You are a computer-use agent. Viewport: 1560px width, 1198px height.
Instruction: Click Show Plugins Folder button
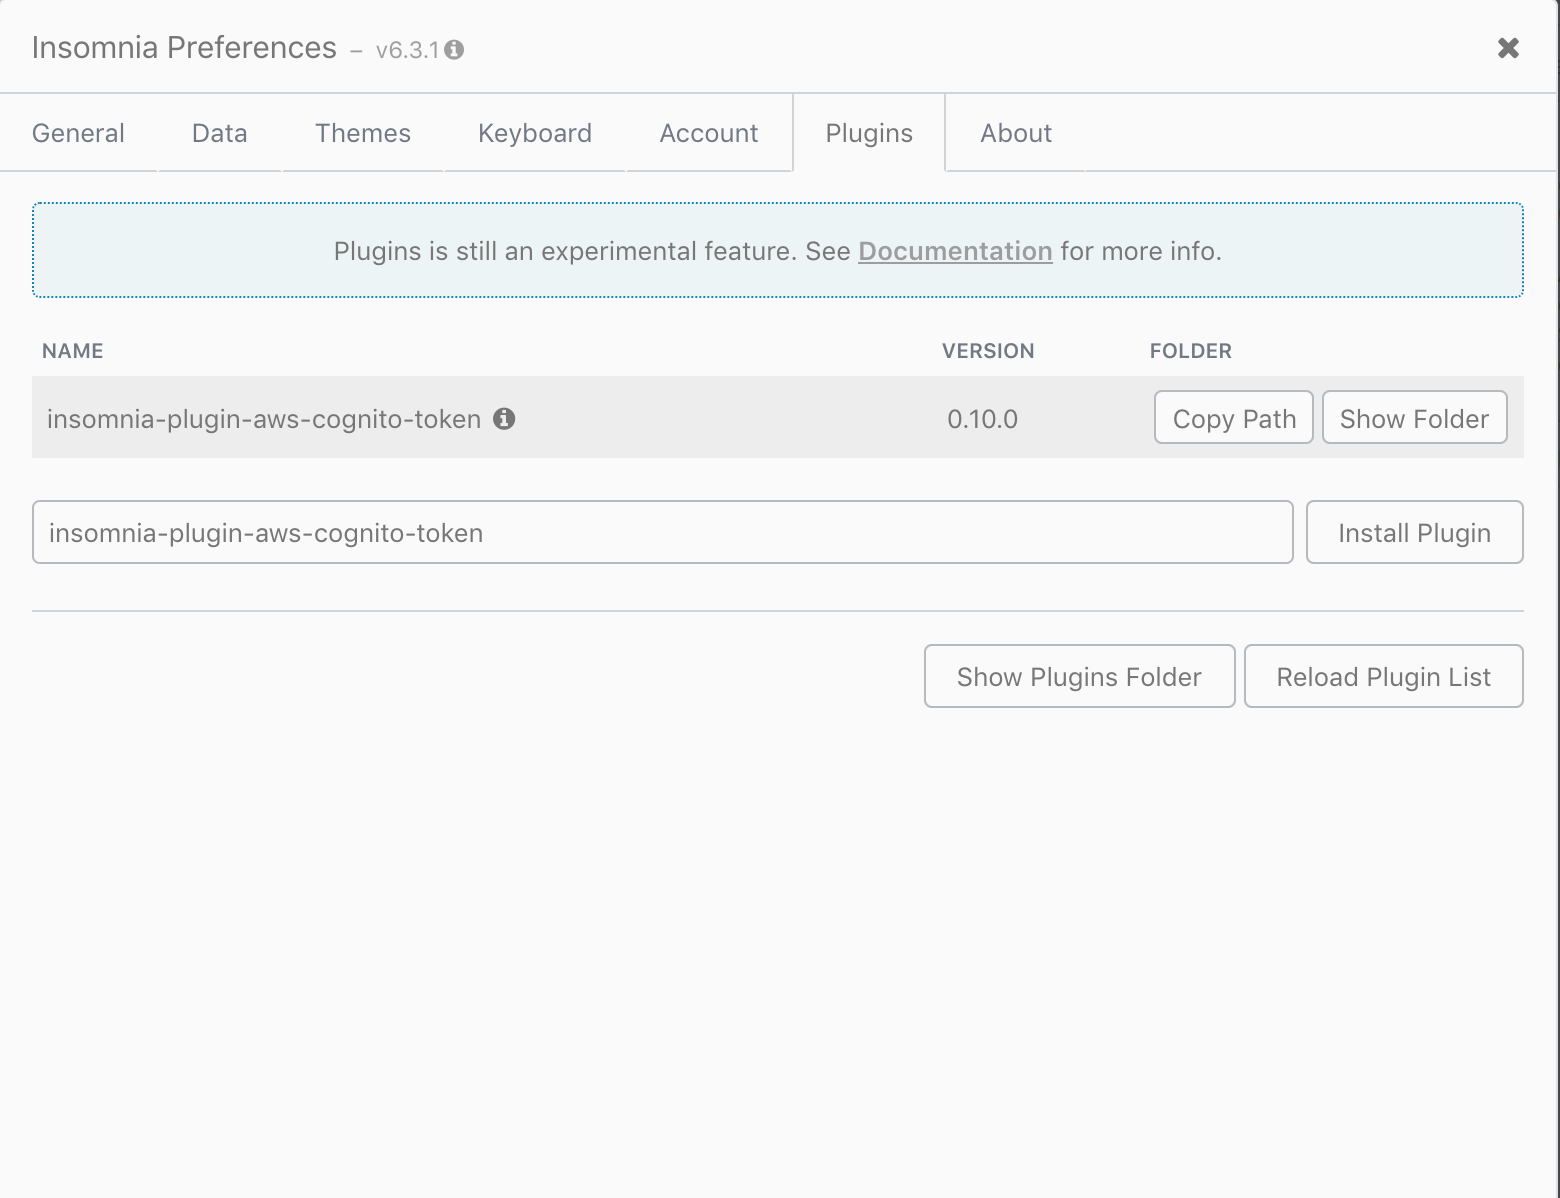coord(1080,677)
